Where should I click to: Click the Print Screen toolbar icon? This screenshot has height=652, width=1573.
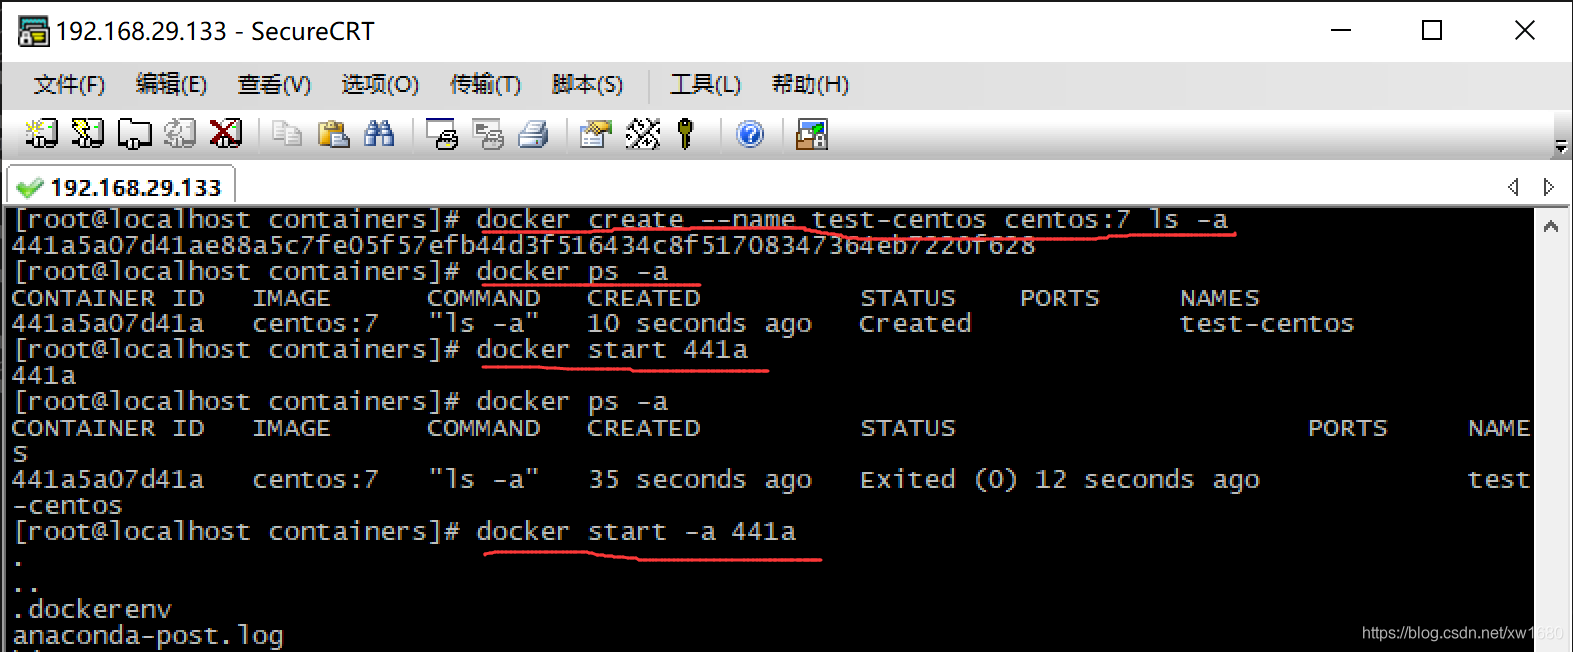point(441,134)
